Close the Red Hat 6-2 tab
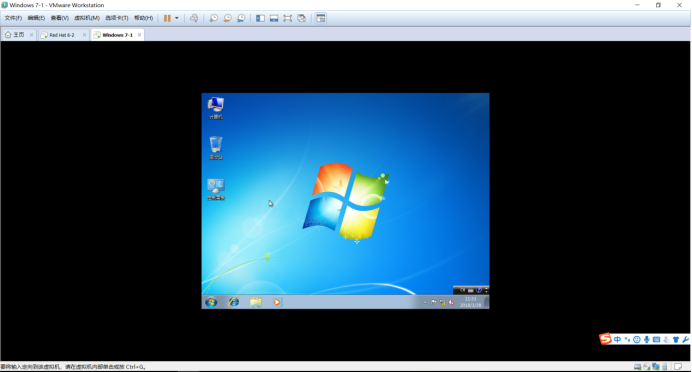The width and height of the screenshot is (692, 372). (84, 34)
